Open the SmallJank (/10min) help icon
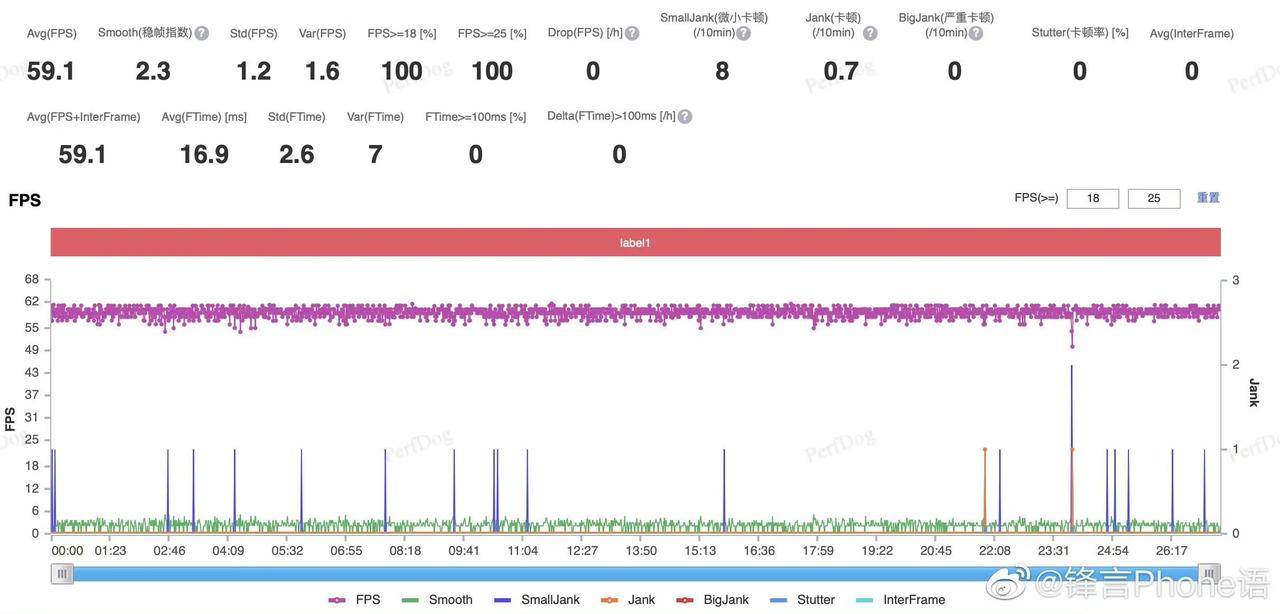The height and width of the screenshot is (614, 1280). pyautogui.click(x=743, y=33)
